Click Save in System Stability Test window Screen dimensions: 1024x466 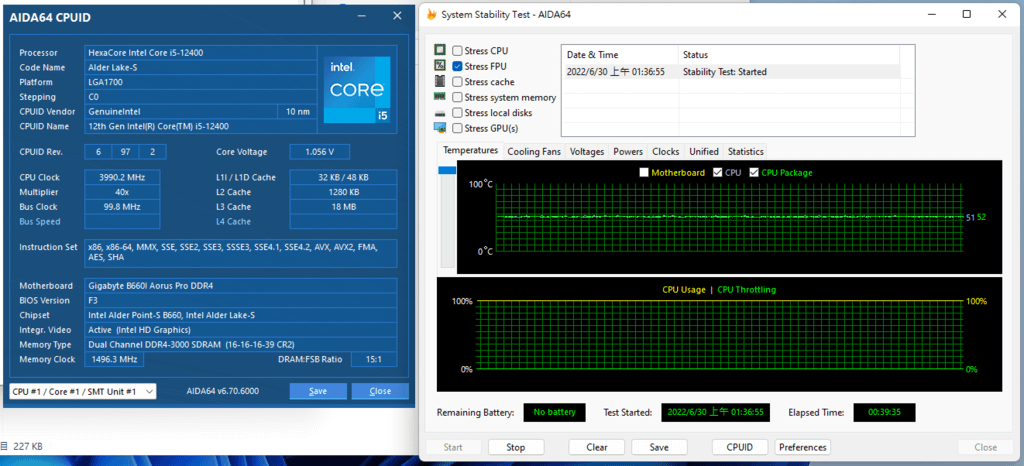(659, 447)
